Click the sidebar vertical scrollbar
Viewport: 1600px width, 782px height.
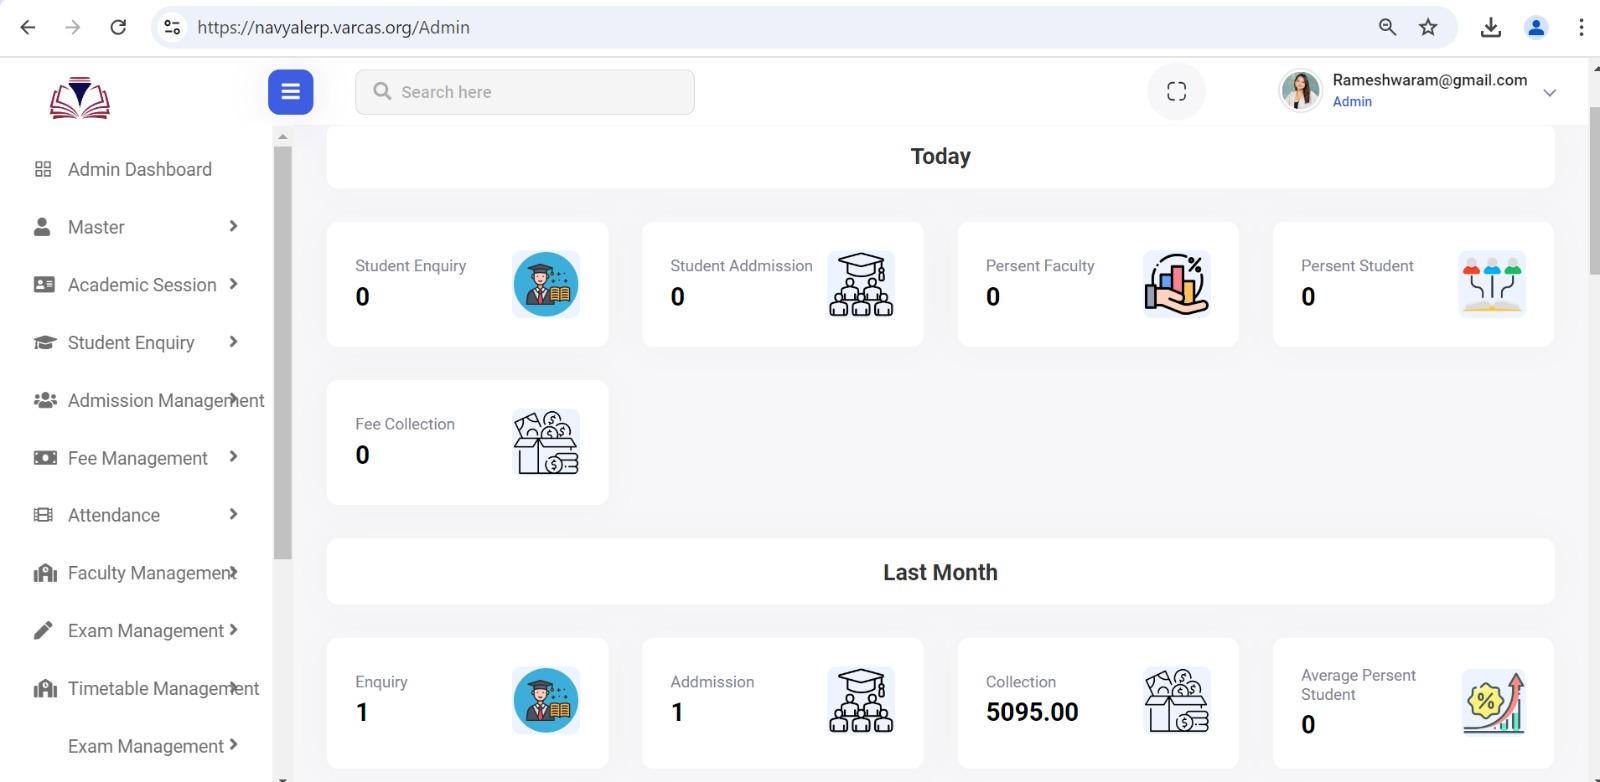point(283,353)
